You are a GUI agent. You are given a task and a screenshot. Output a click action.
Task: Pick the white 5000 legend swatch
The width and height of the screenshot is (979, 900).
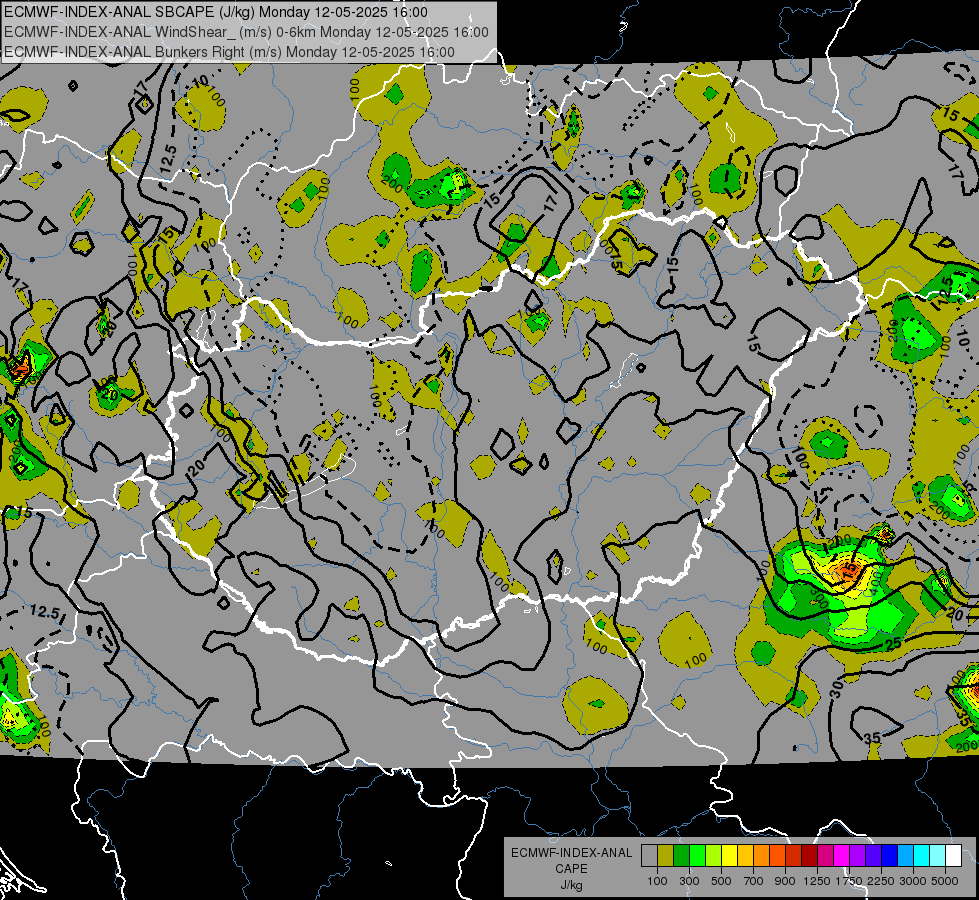click(953, 856)
